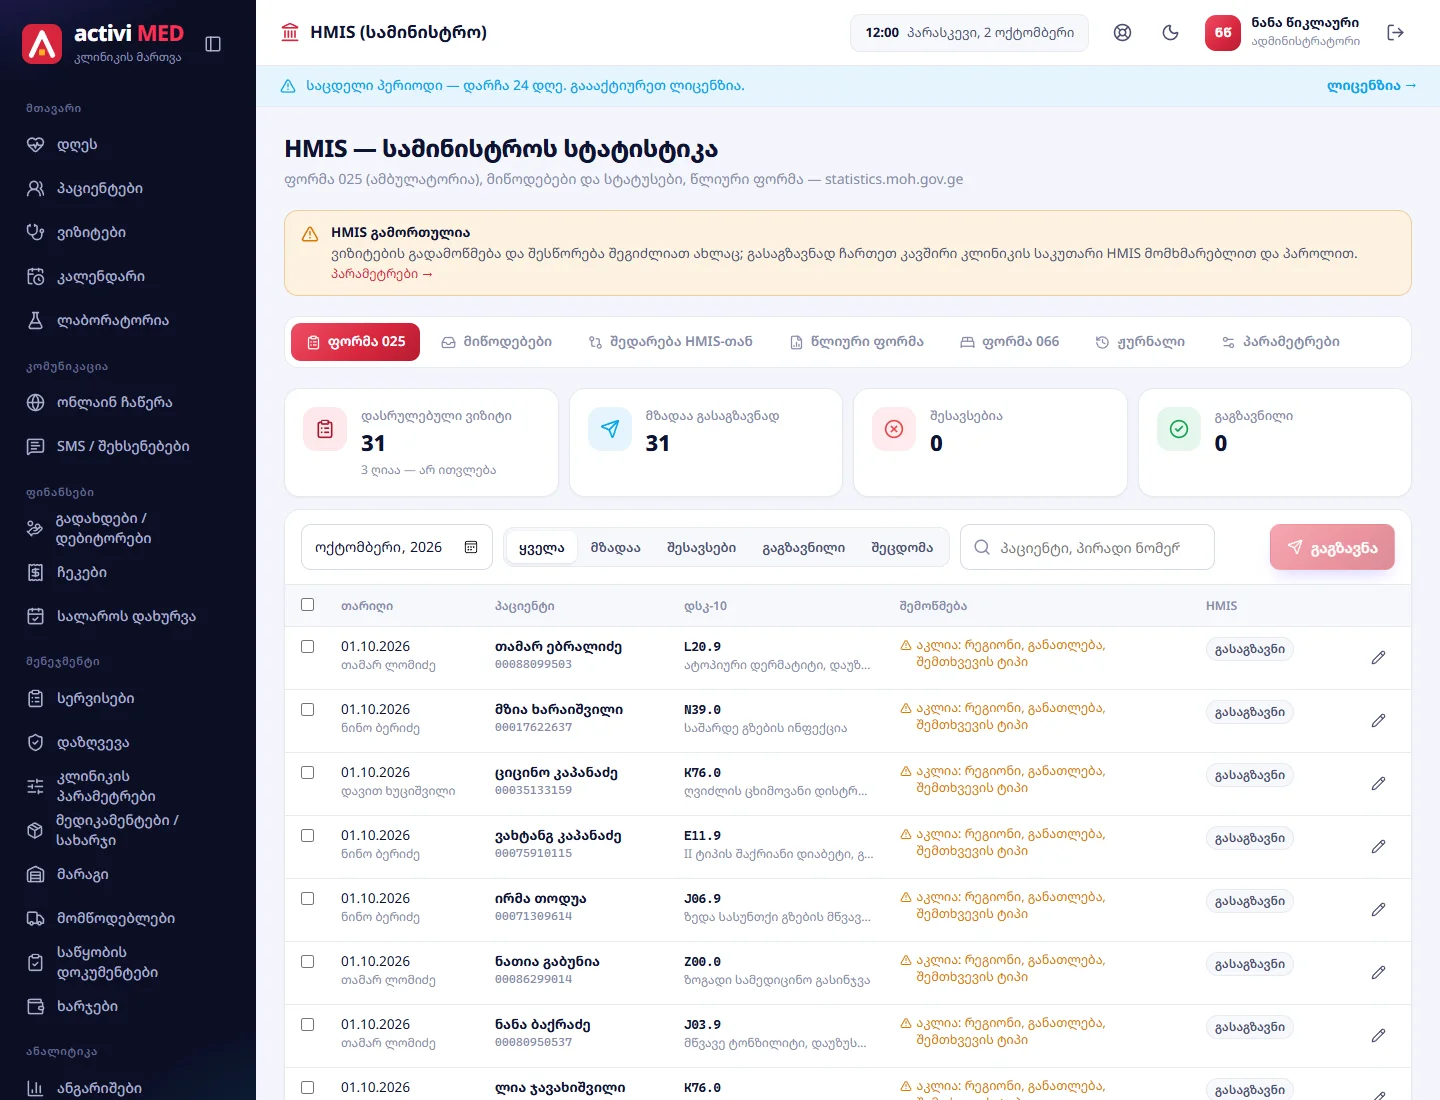Open the help lifebuoy icon
Image resolution: width=1440 pixels, height=1100 pixels.
[1122, 33]
